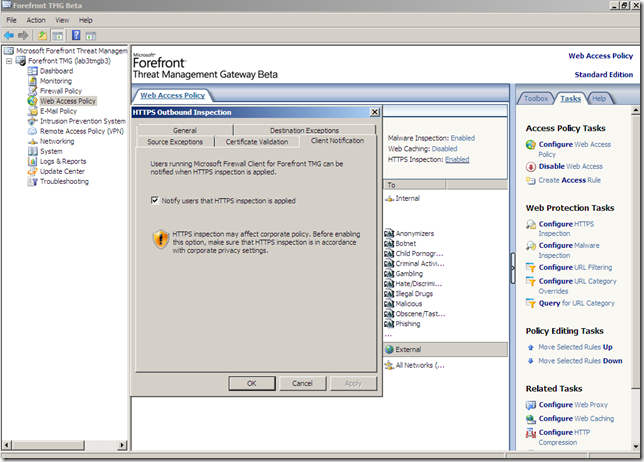644x462 pixels.
Task: Click the Configure URL Filtering funnel icon
Action: coord(531,268)
